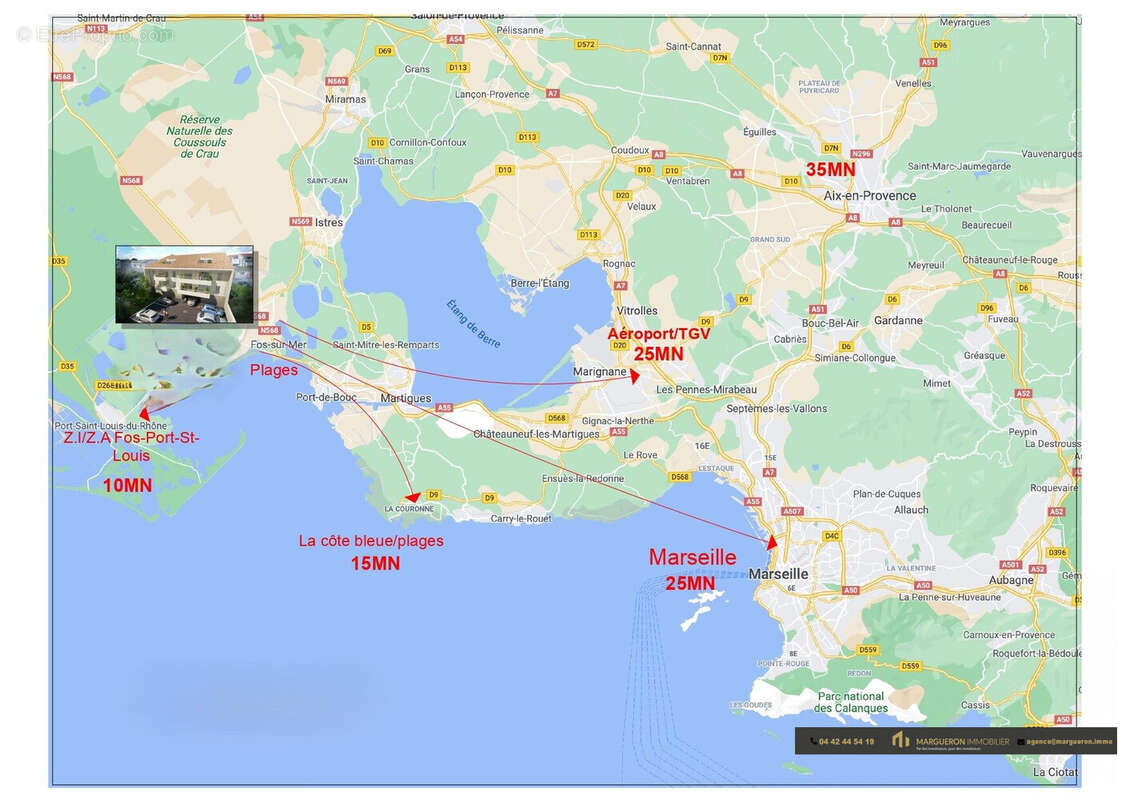Click the Aéroport/TGV 25MN label
This screenshot has height=800, width=1130.
[659, 343]
